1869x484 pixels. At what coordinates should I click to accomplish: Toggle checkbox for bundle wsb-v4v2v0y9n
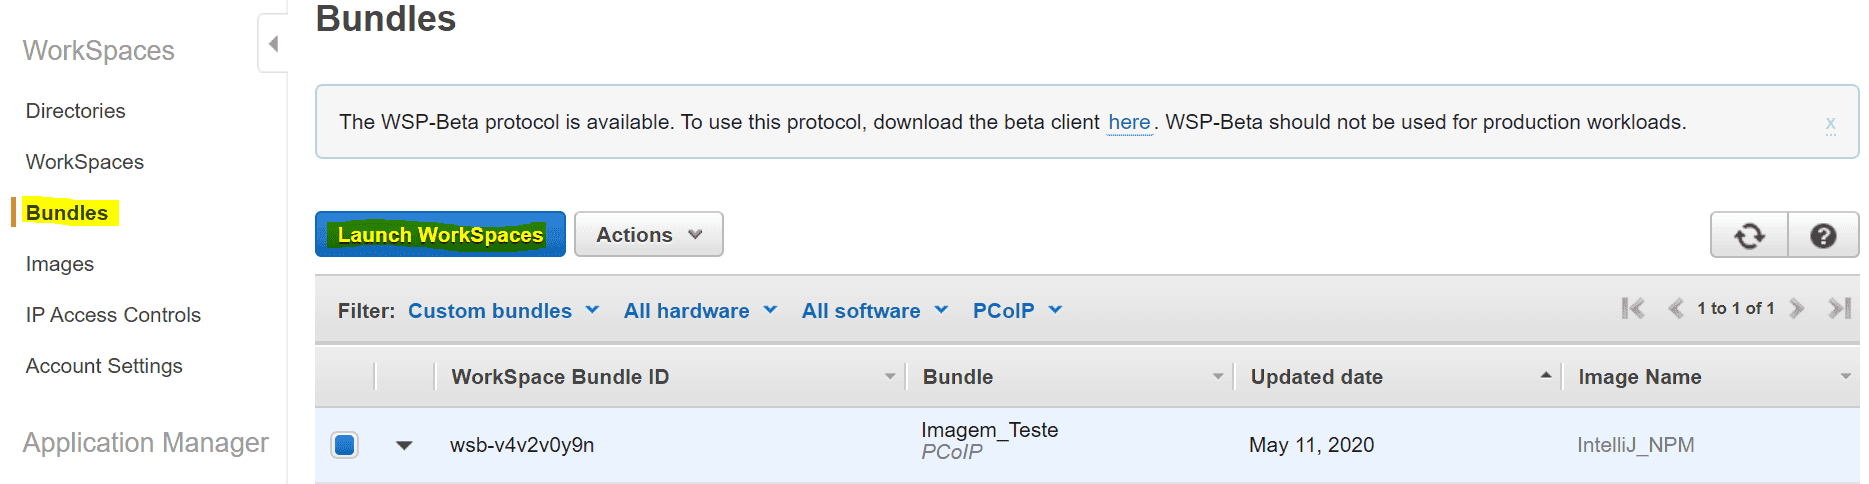[x=345, y=445]
